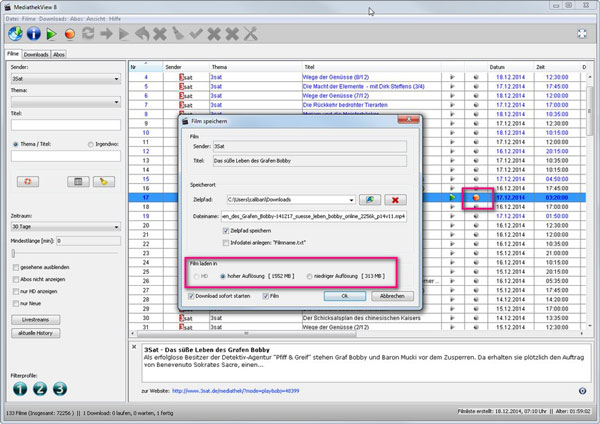This screenshot has height=424, width=600.
Task: Click the Livestreams button
Action: click(x=36, y=320)
